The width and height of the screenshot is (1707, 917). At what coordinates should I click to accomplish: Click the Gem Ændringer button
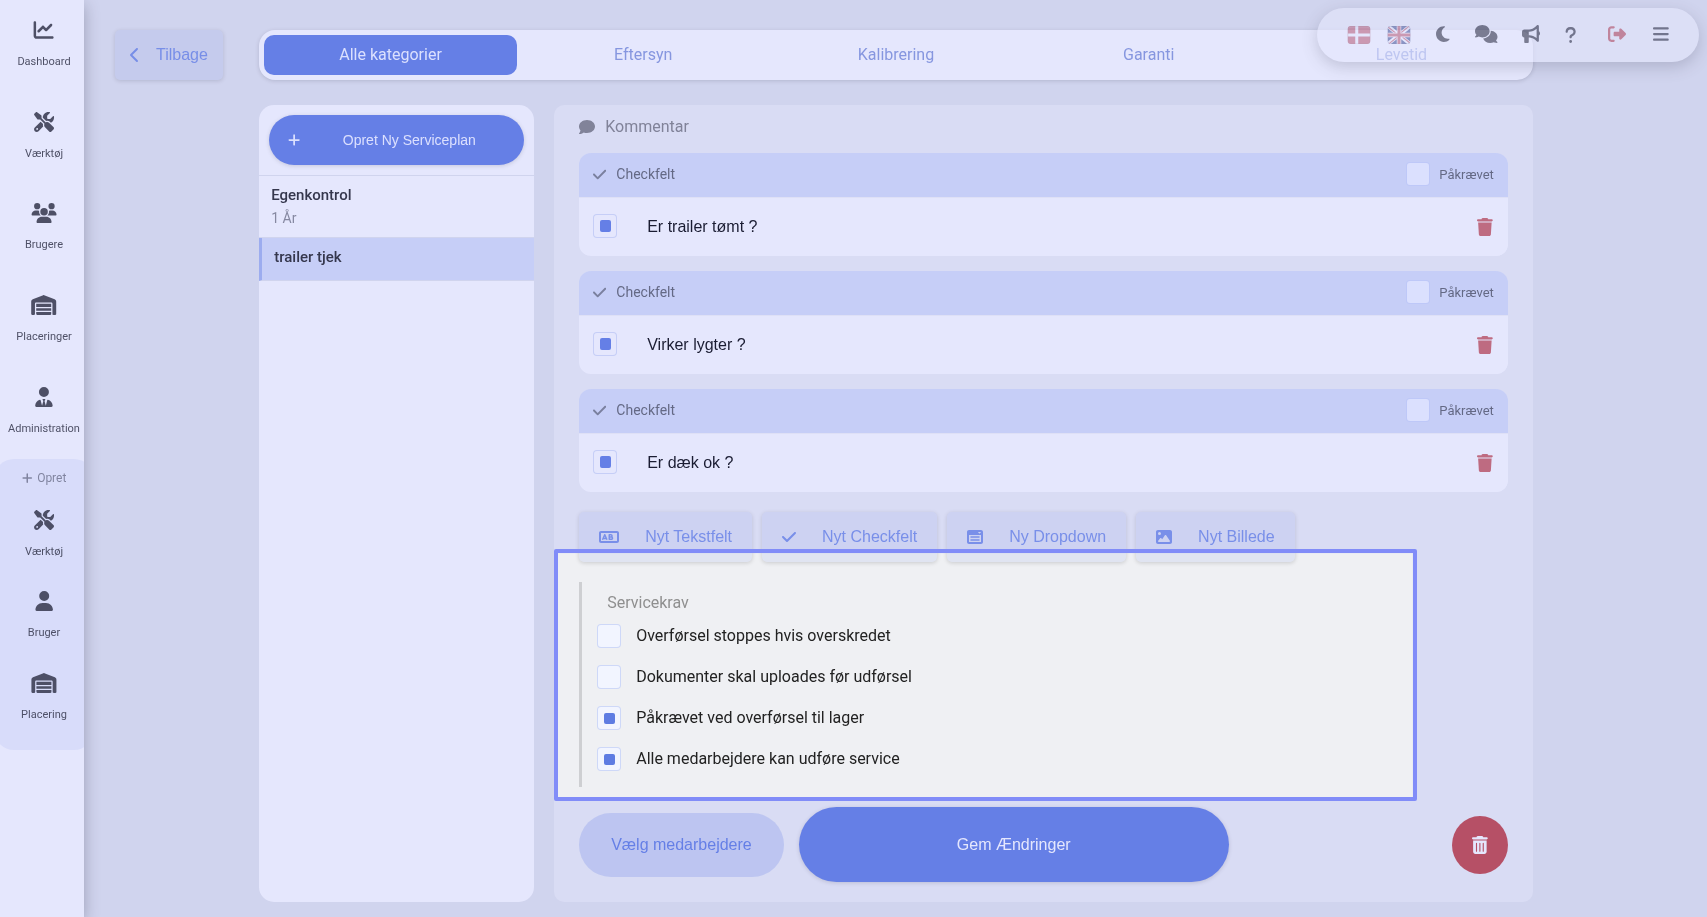tap(1013, 845)
